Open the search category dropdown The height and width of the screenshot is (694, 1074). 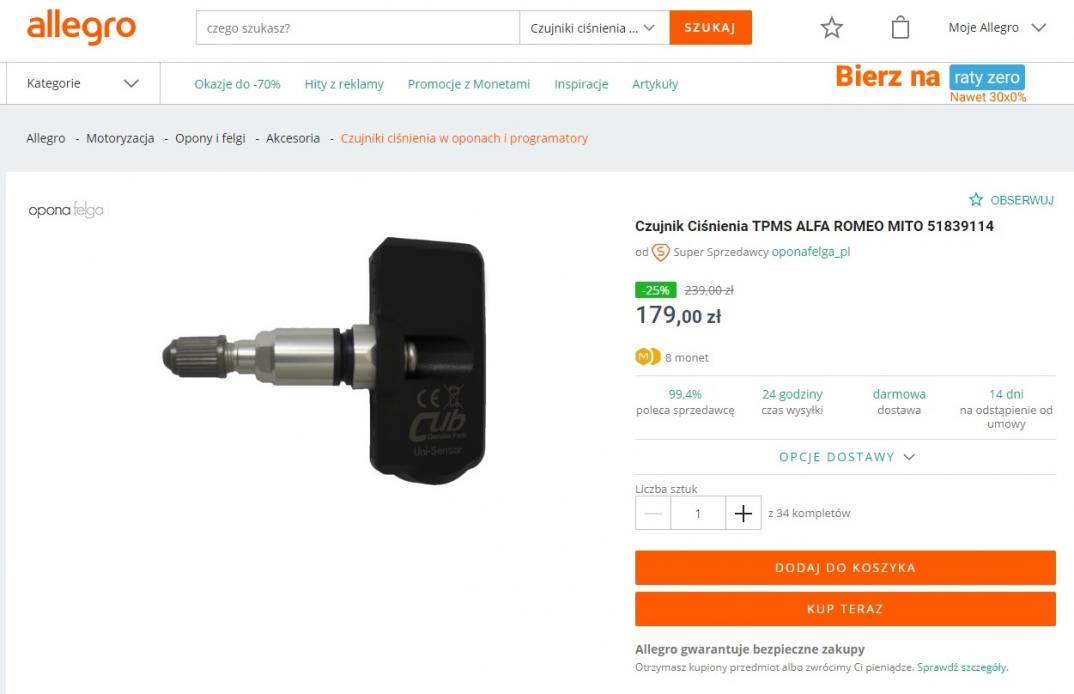594,28
